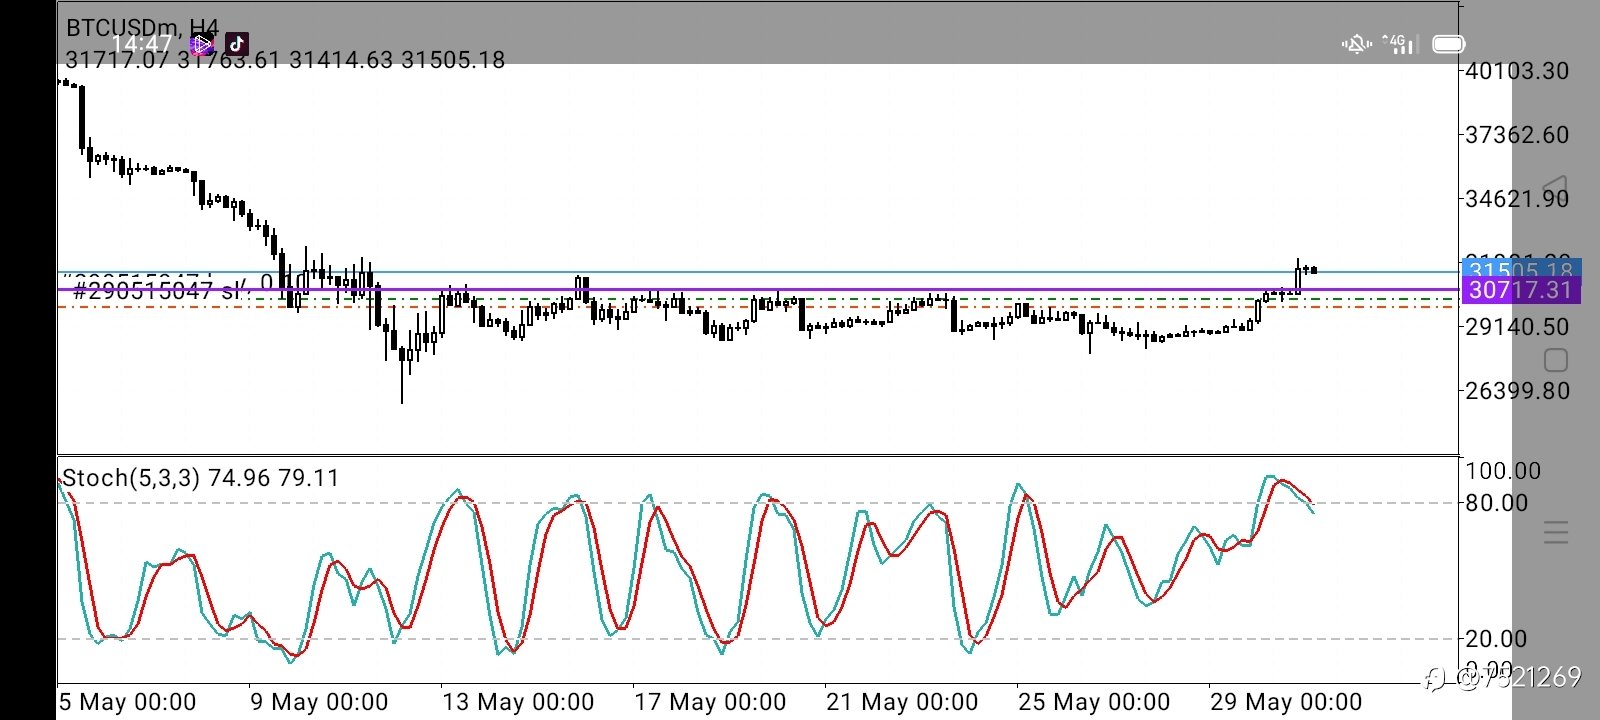Tap the muted bell status icon

click(x=1357, y=44)
